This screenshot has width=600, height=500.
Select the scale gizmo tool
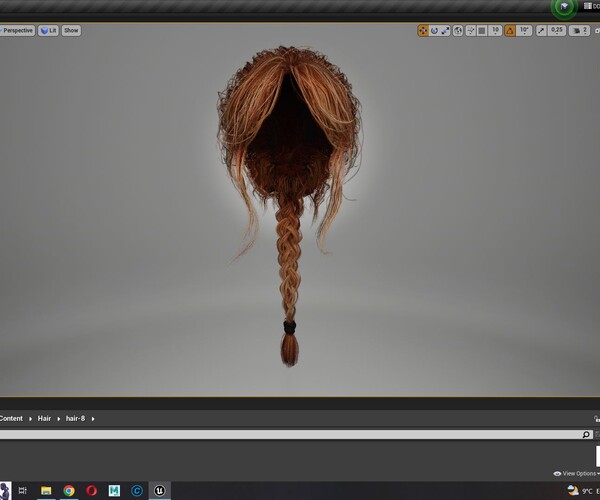tap(445, 31)
